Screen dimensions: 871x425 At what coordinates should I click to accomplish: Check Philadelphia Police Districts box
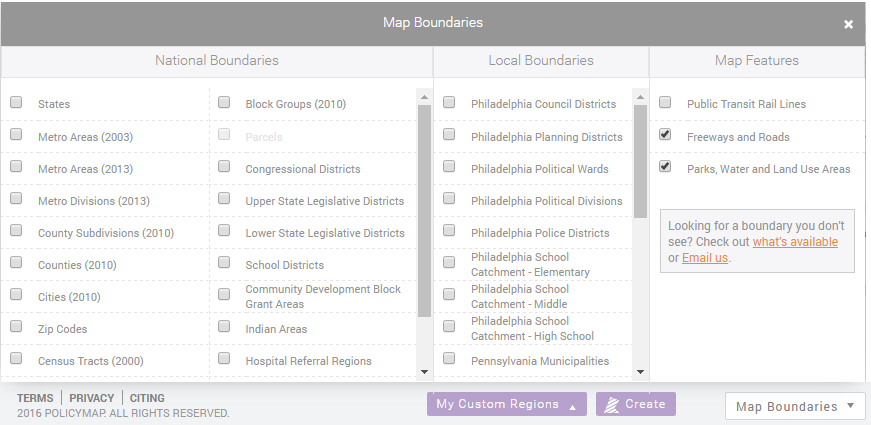(449, 230)
